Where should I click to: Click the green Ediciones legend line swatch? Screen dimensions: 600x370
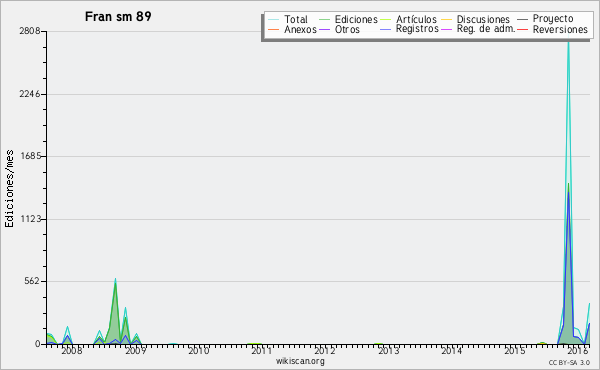[x=324, y=19]
